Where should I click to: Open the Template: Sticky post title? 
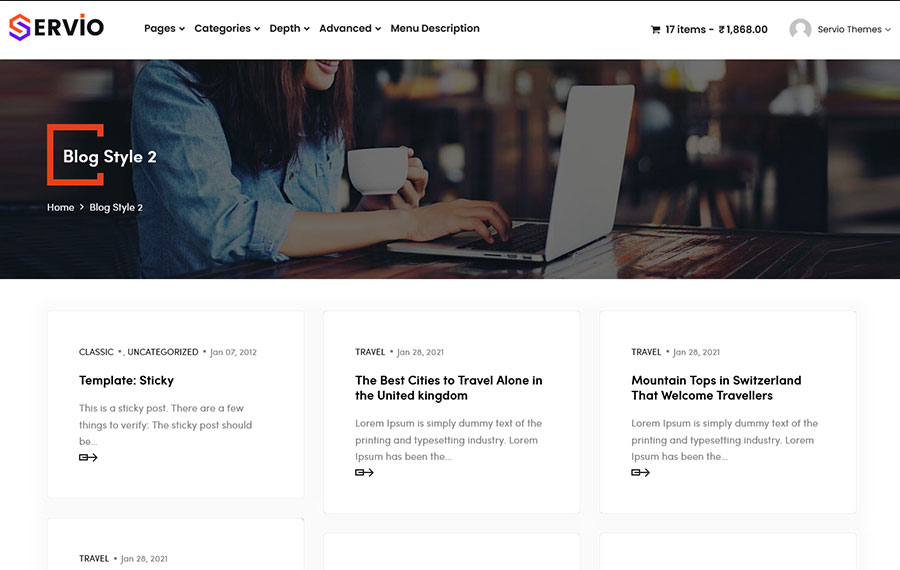tap(126, 381)
